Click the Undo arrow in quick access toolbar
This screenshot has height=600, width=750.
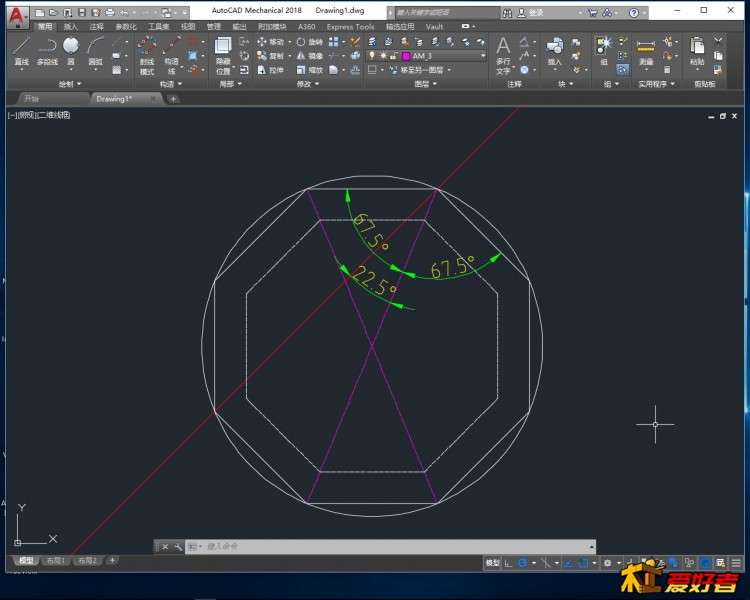[124, 12]
